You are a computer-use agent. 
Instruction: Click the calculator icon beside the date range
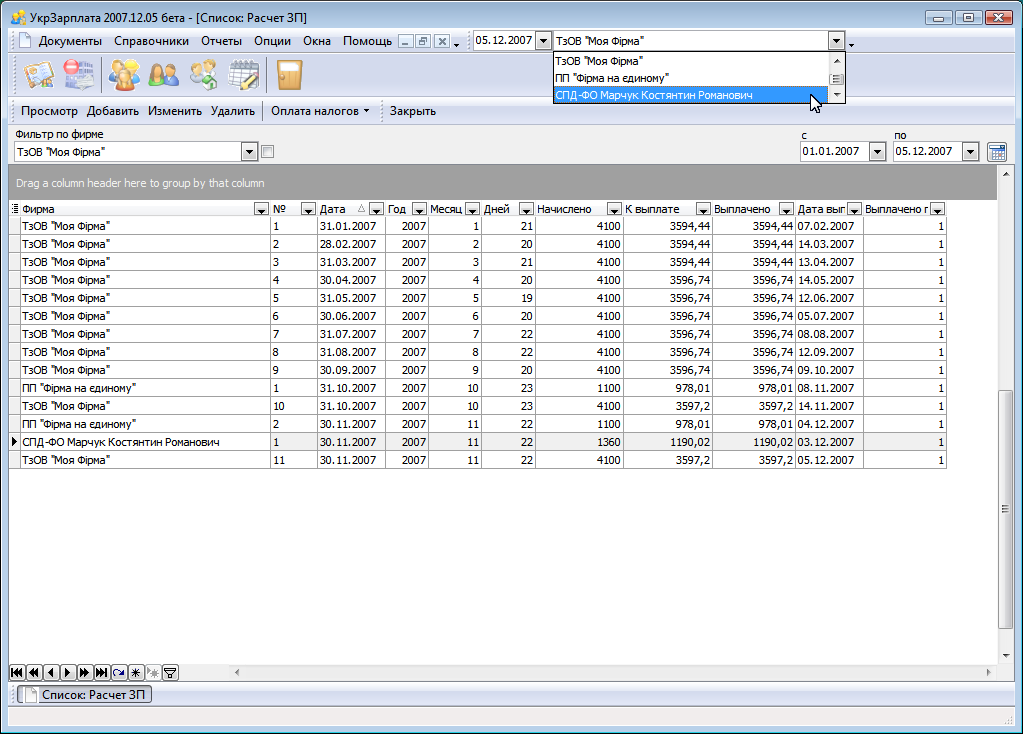pos(996,152)
